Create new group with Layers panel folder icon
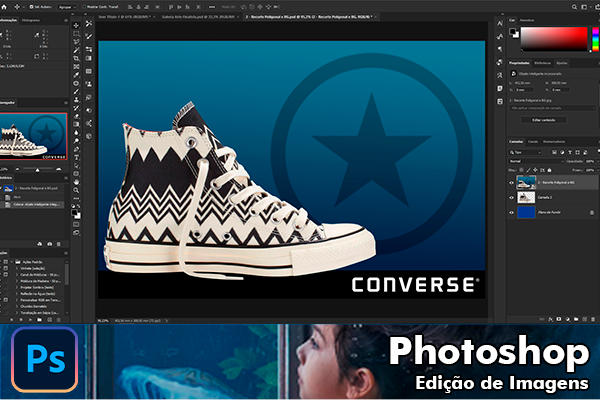This screenshot has width=600, height=400. tap(576, 319)
